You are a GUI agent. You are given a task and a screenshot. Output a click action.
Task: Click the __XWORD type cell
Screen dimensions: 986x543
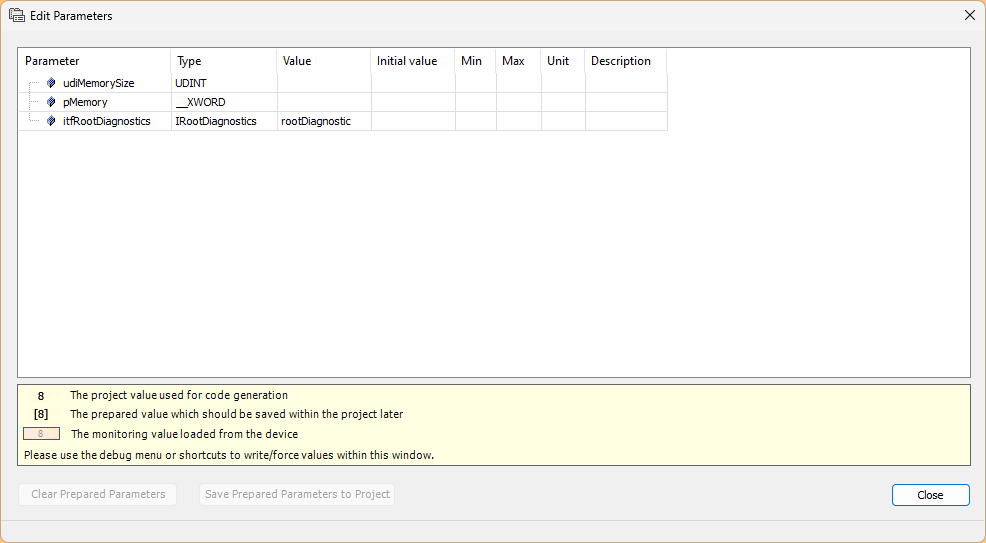coord(224,102)
